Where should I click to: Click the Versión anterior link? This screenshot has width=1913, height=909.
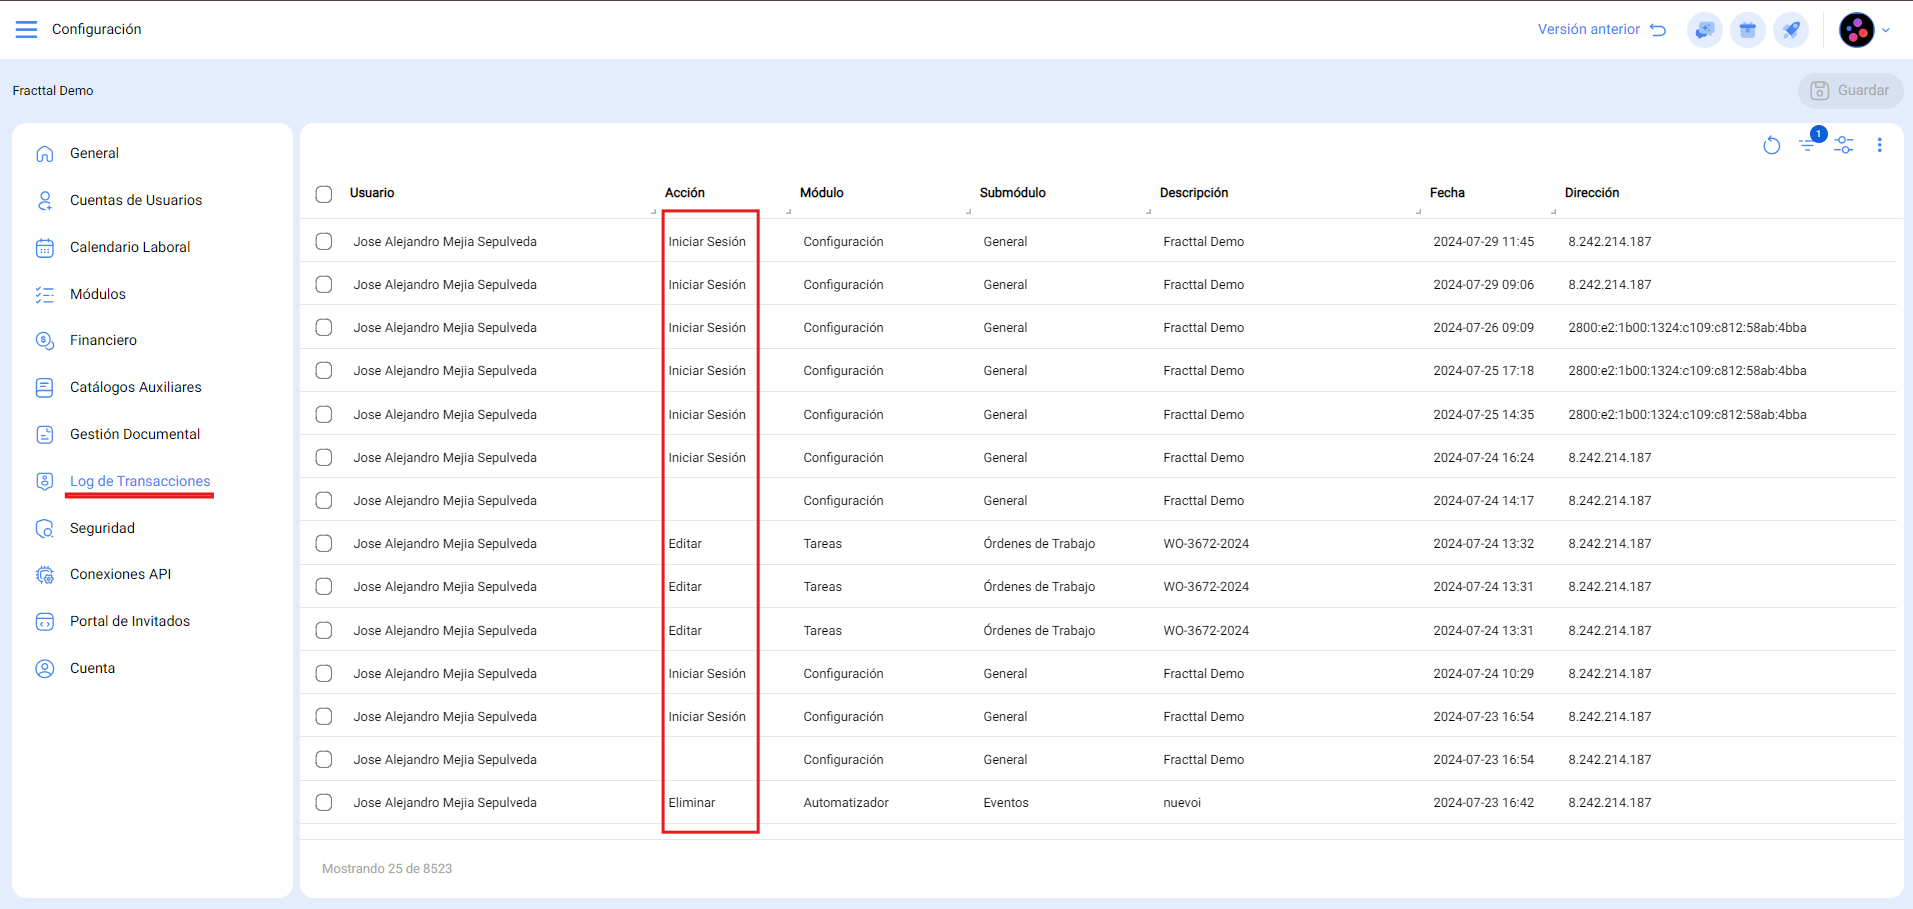[1600, 30]
